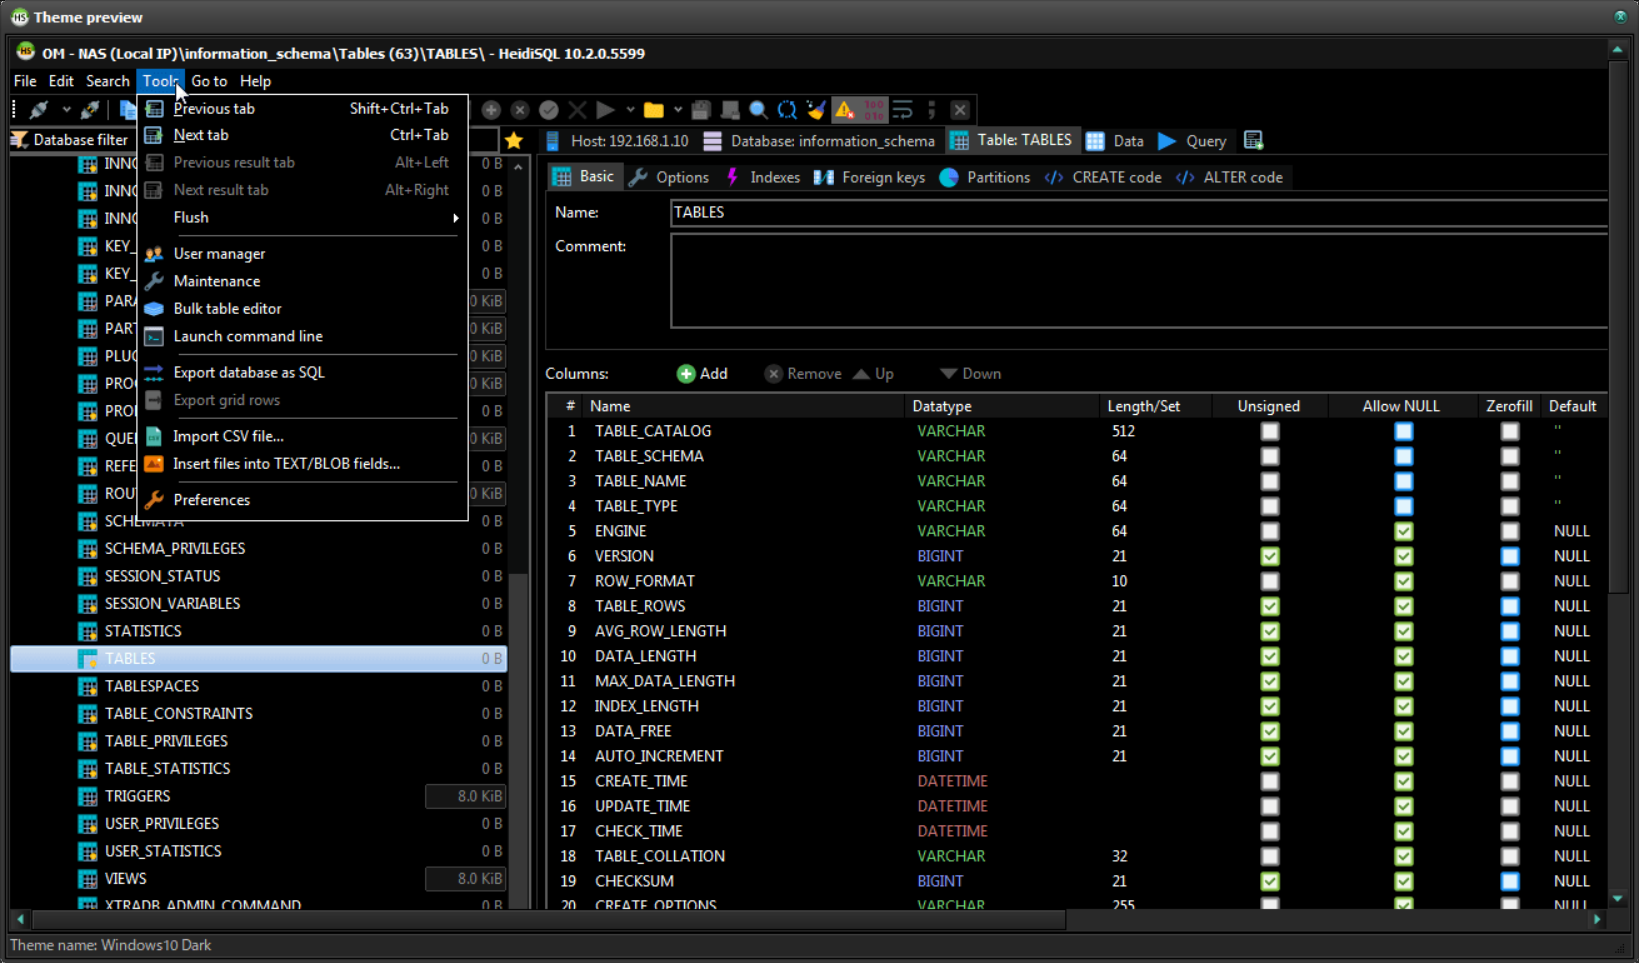Image resolution: width=1639 pixels, height=963 pixels.
Task: Click the save floppy disk toolbar icon
Action: 701,109
